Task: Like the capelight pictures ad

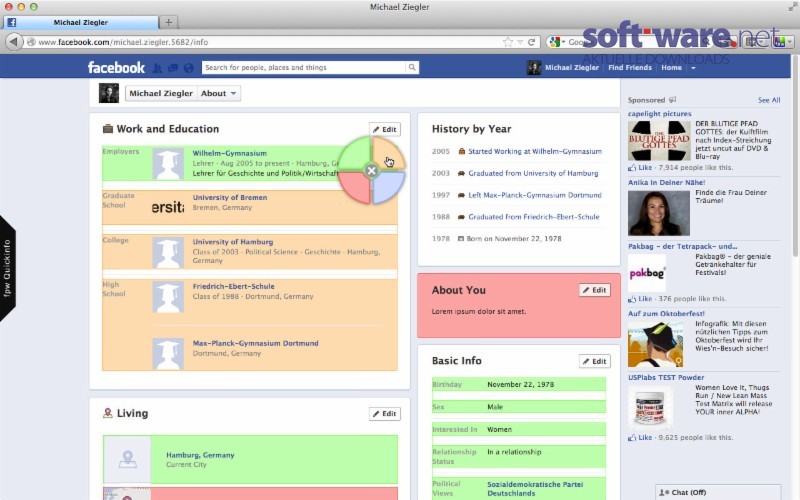Action: point(645,167)
